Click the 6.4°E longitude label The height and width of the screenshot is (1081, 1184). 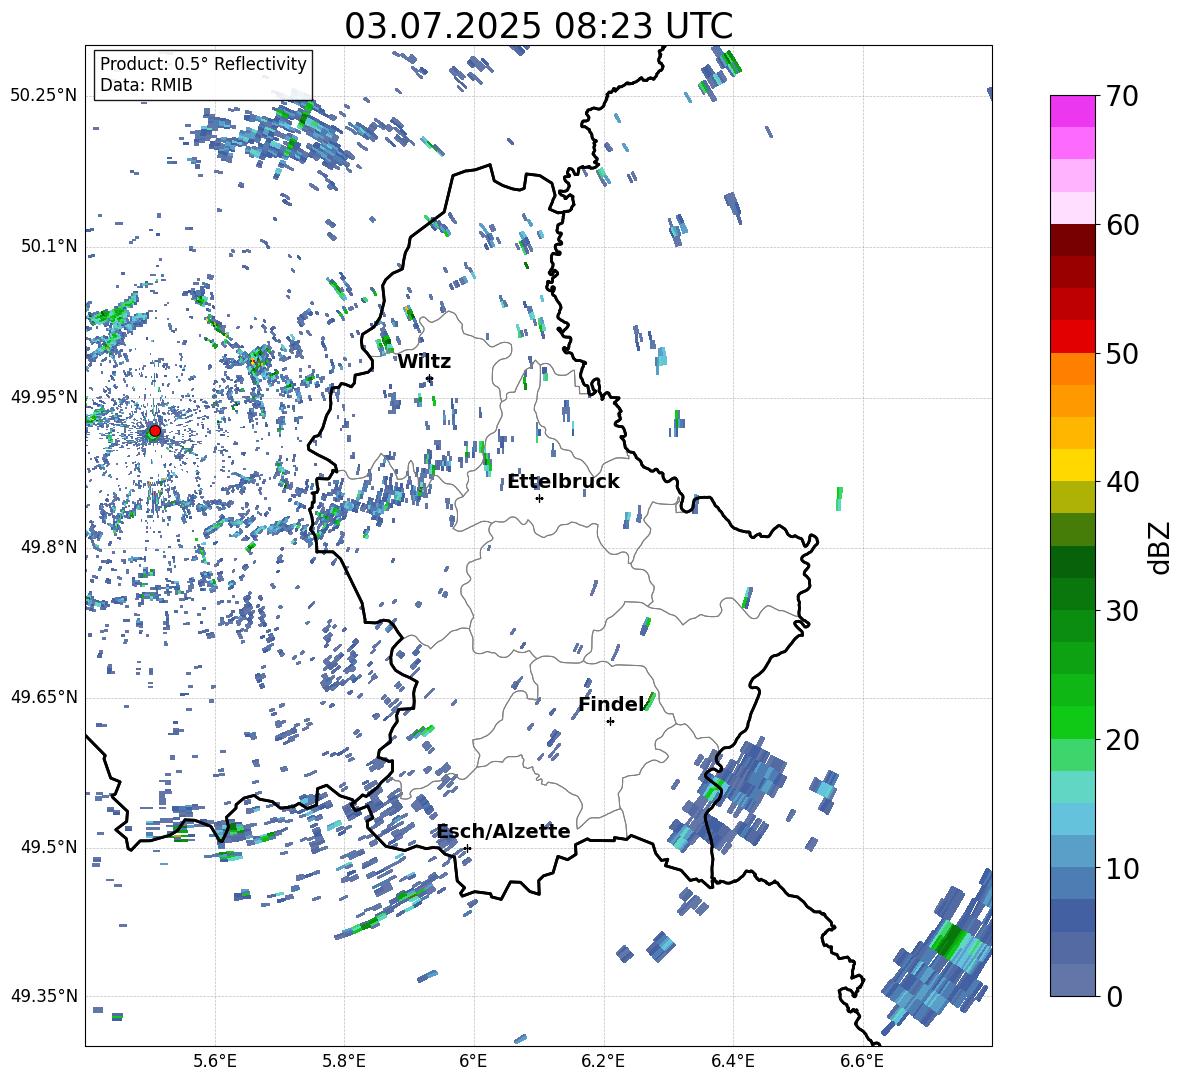(x=733, y=1061)
